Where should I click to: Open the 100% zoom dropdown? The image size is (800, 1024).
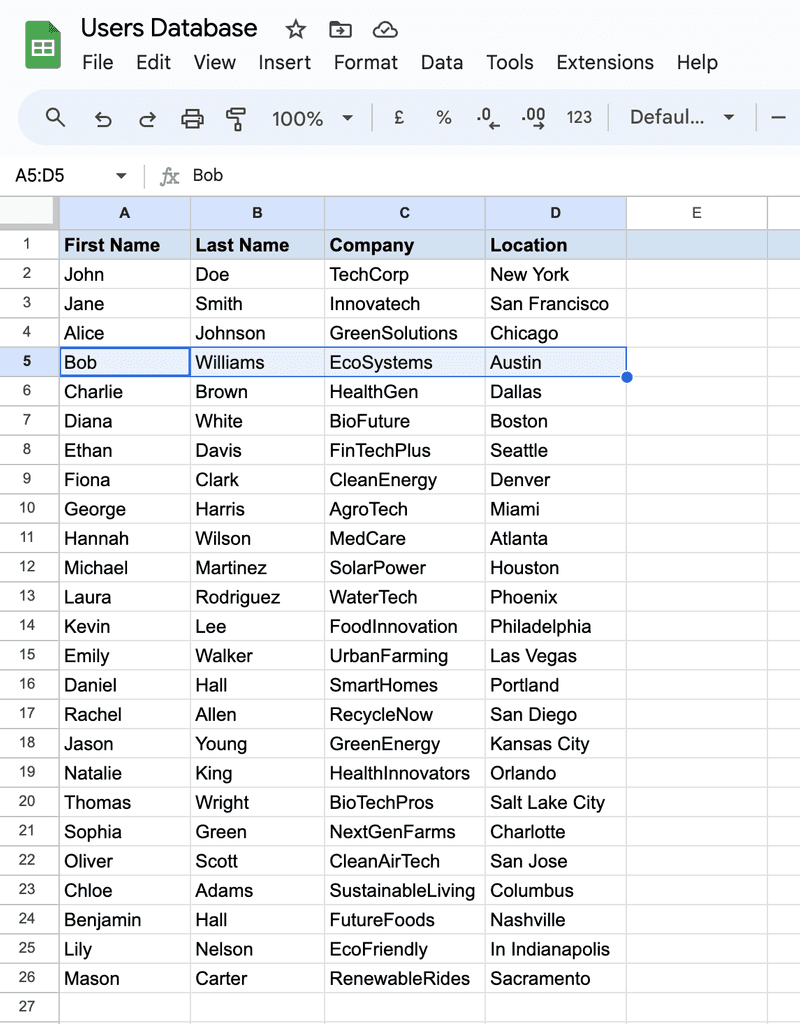coord(312,118)
